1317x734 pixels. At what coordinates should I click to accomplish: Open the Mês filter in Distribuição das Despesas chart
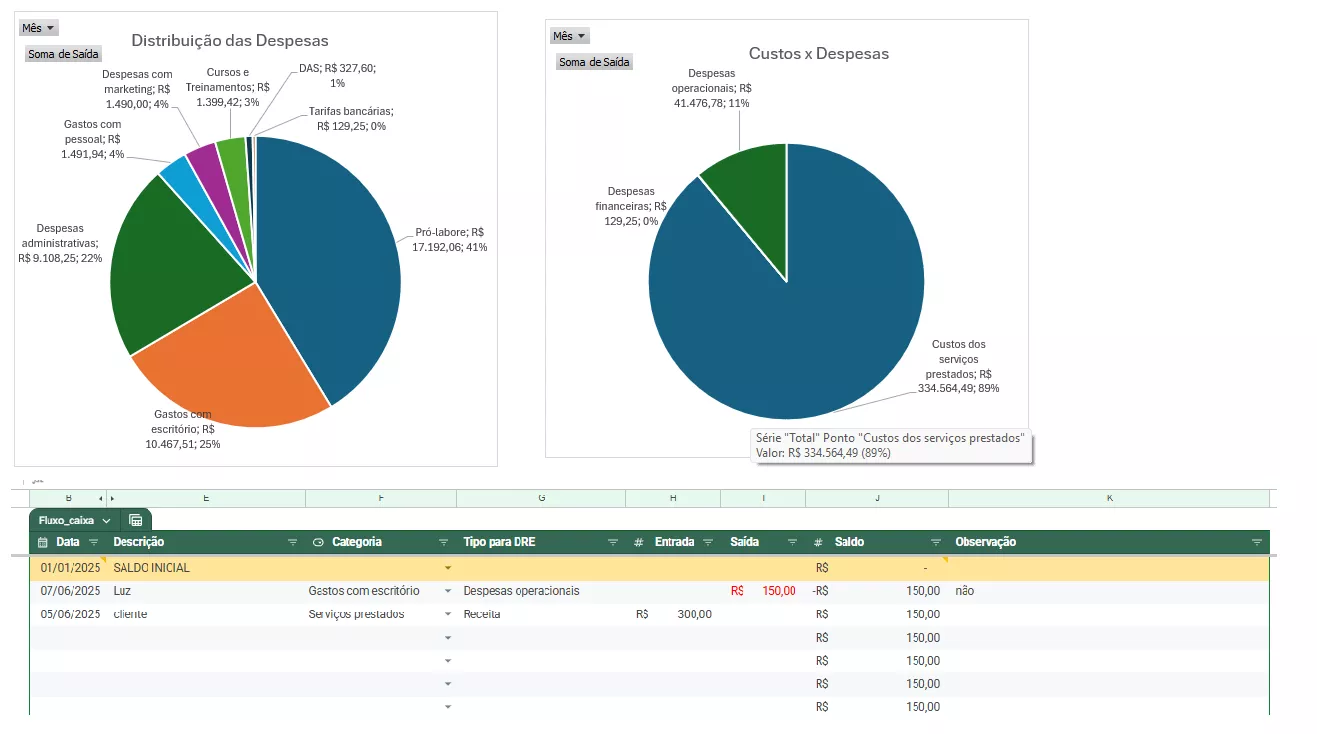39,28
